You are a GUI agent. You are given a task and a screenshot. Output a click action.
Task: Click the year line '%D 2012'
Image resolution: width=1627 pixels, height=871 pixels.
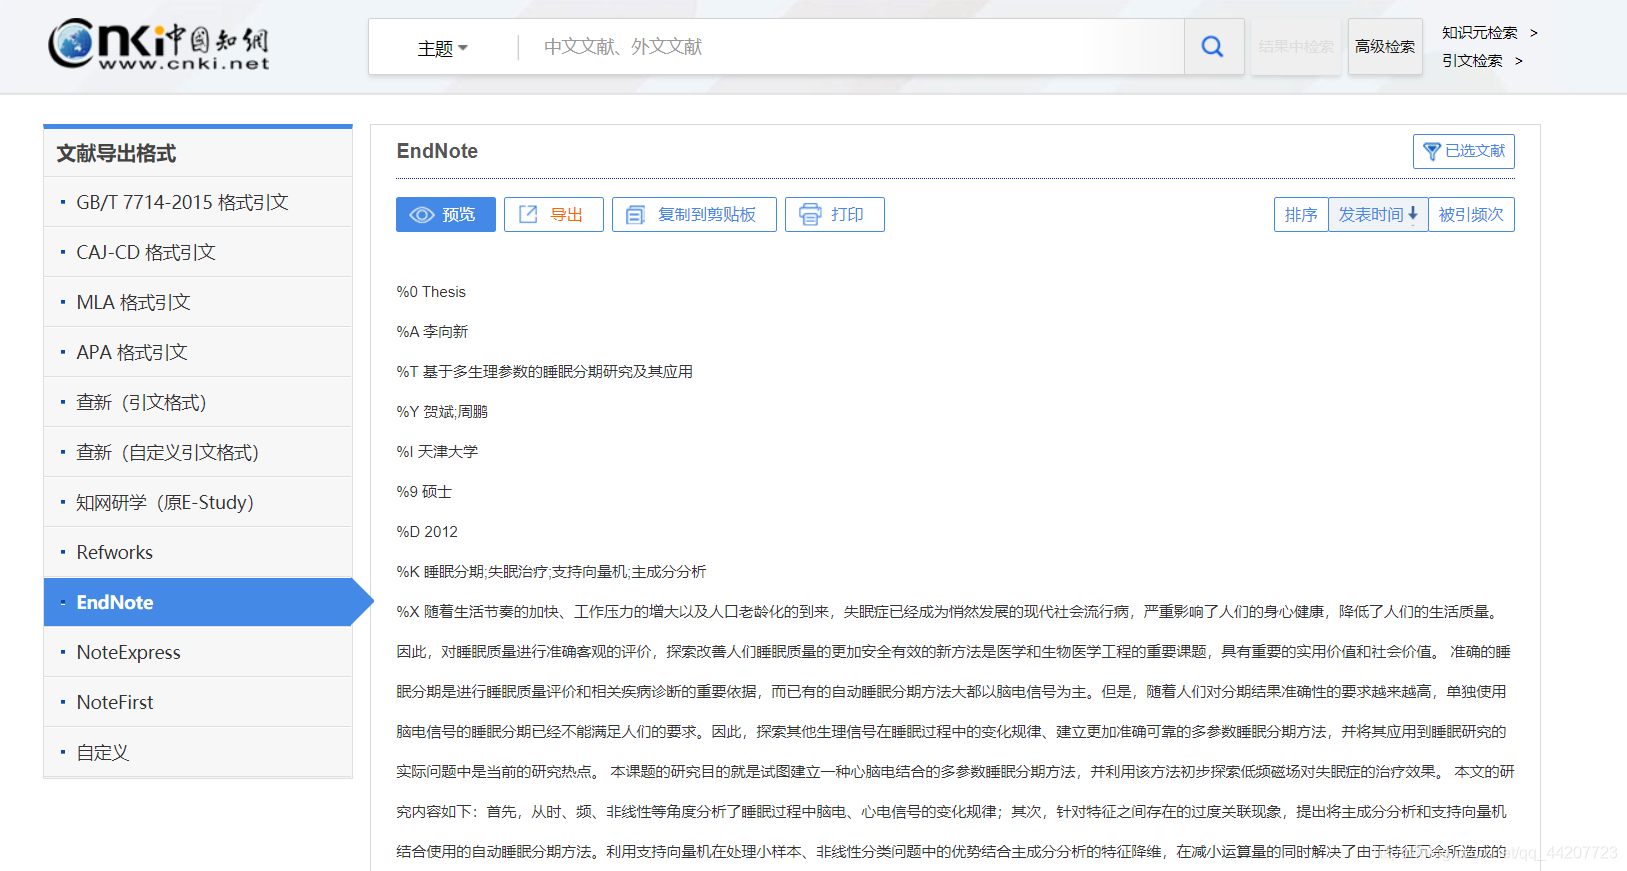(x=427, y=532)
